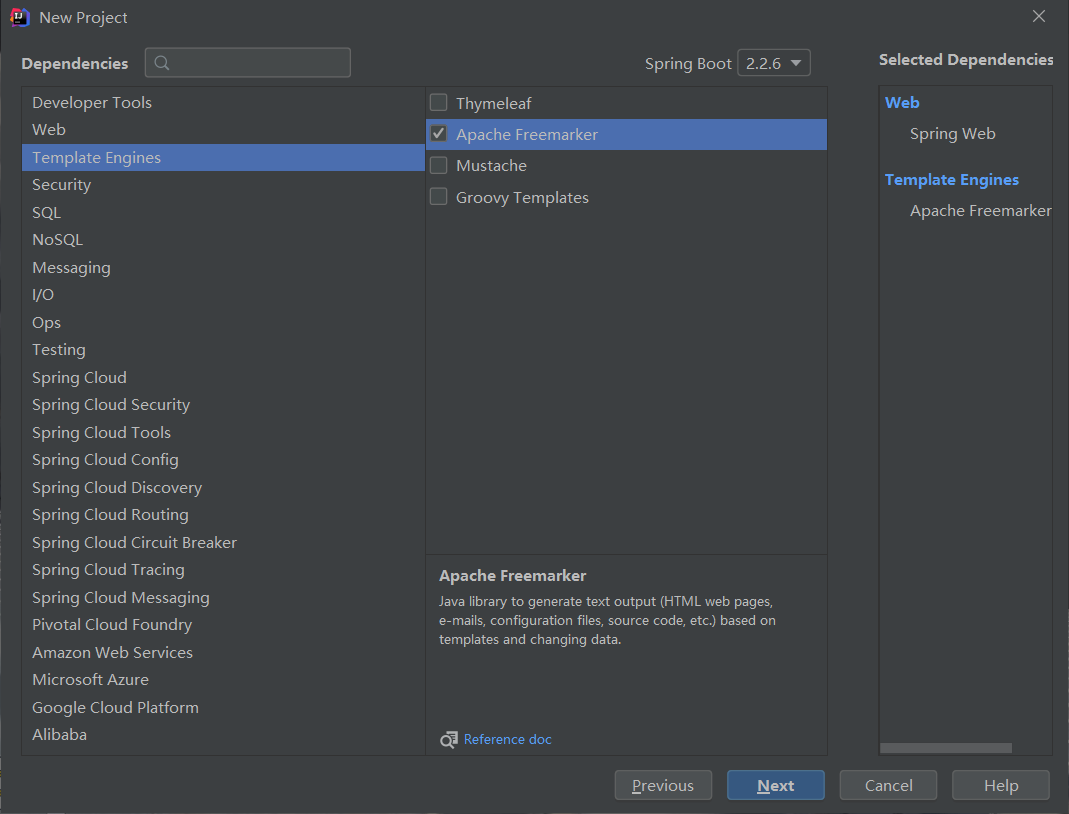Viewport: 1069px width, 814px height.
Task: Click the Apache Freemarker description heading
Action: click(x=513, y=576)
